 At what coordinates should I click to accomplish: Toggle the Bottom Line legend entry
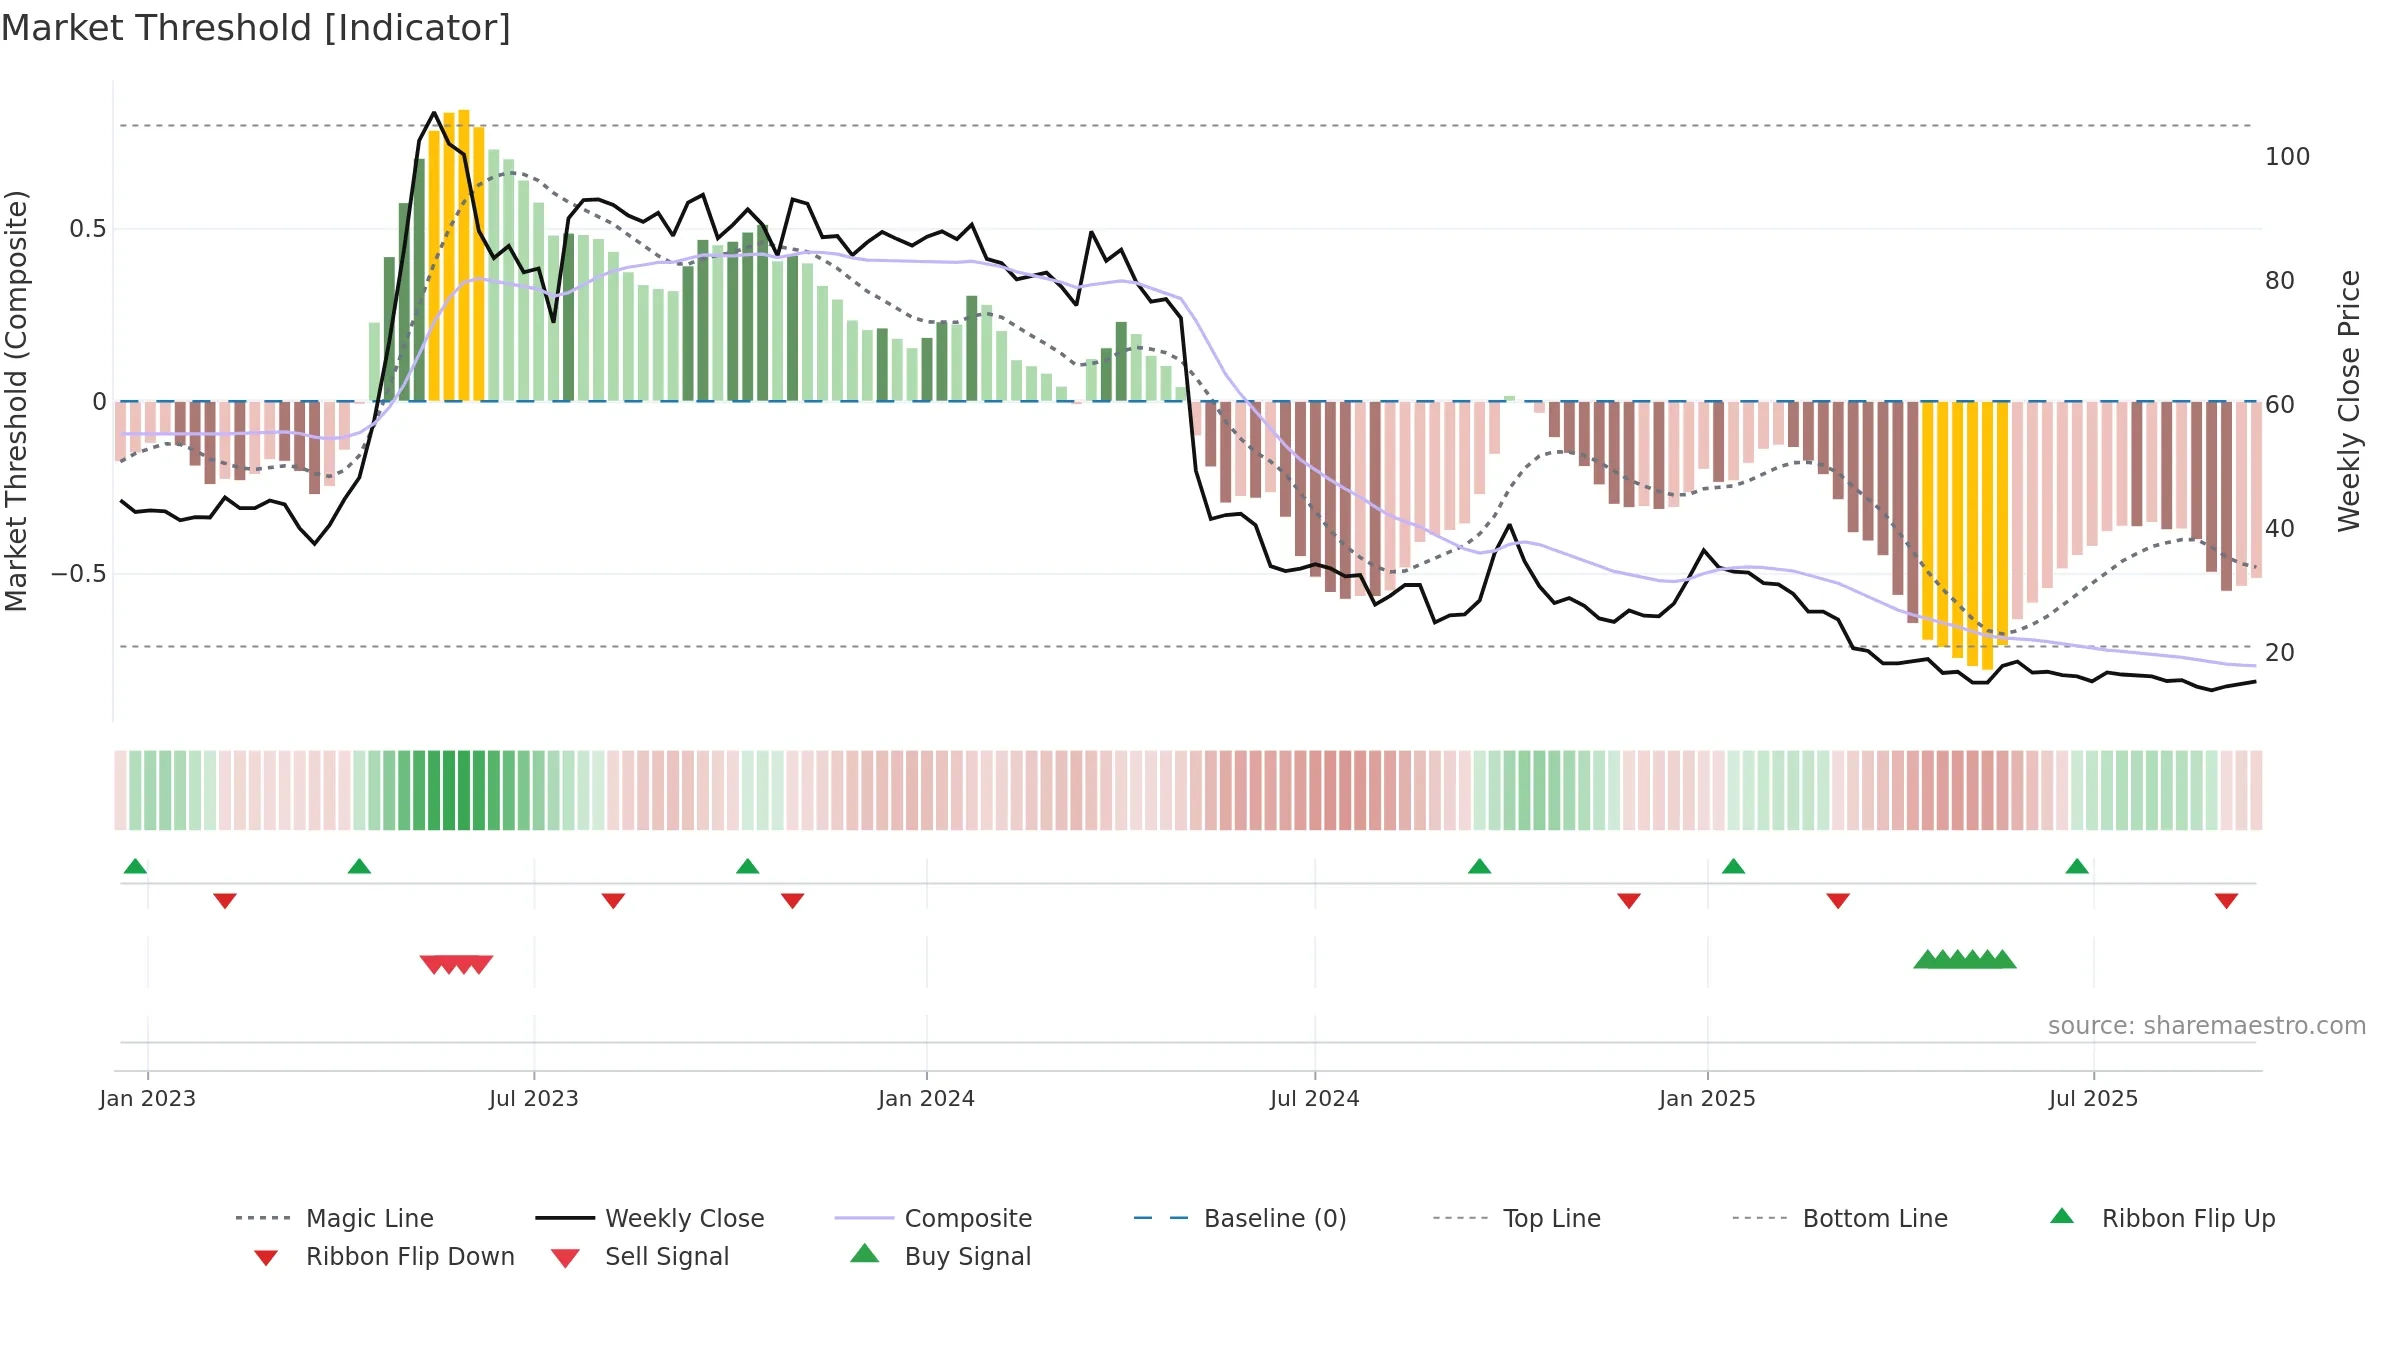pos(1840,1218)
